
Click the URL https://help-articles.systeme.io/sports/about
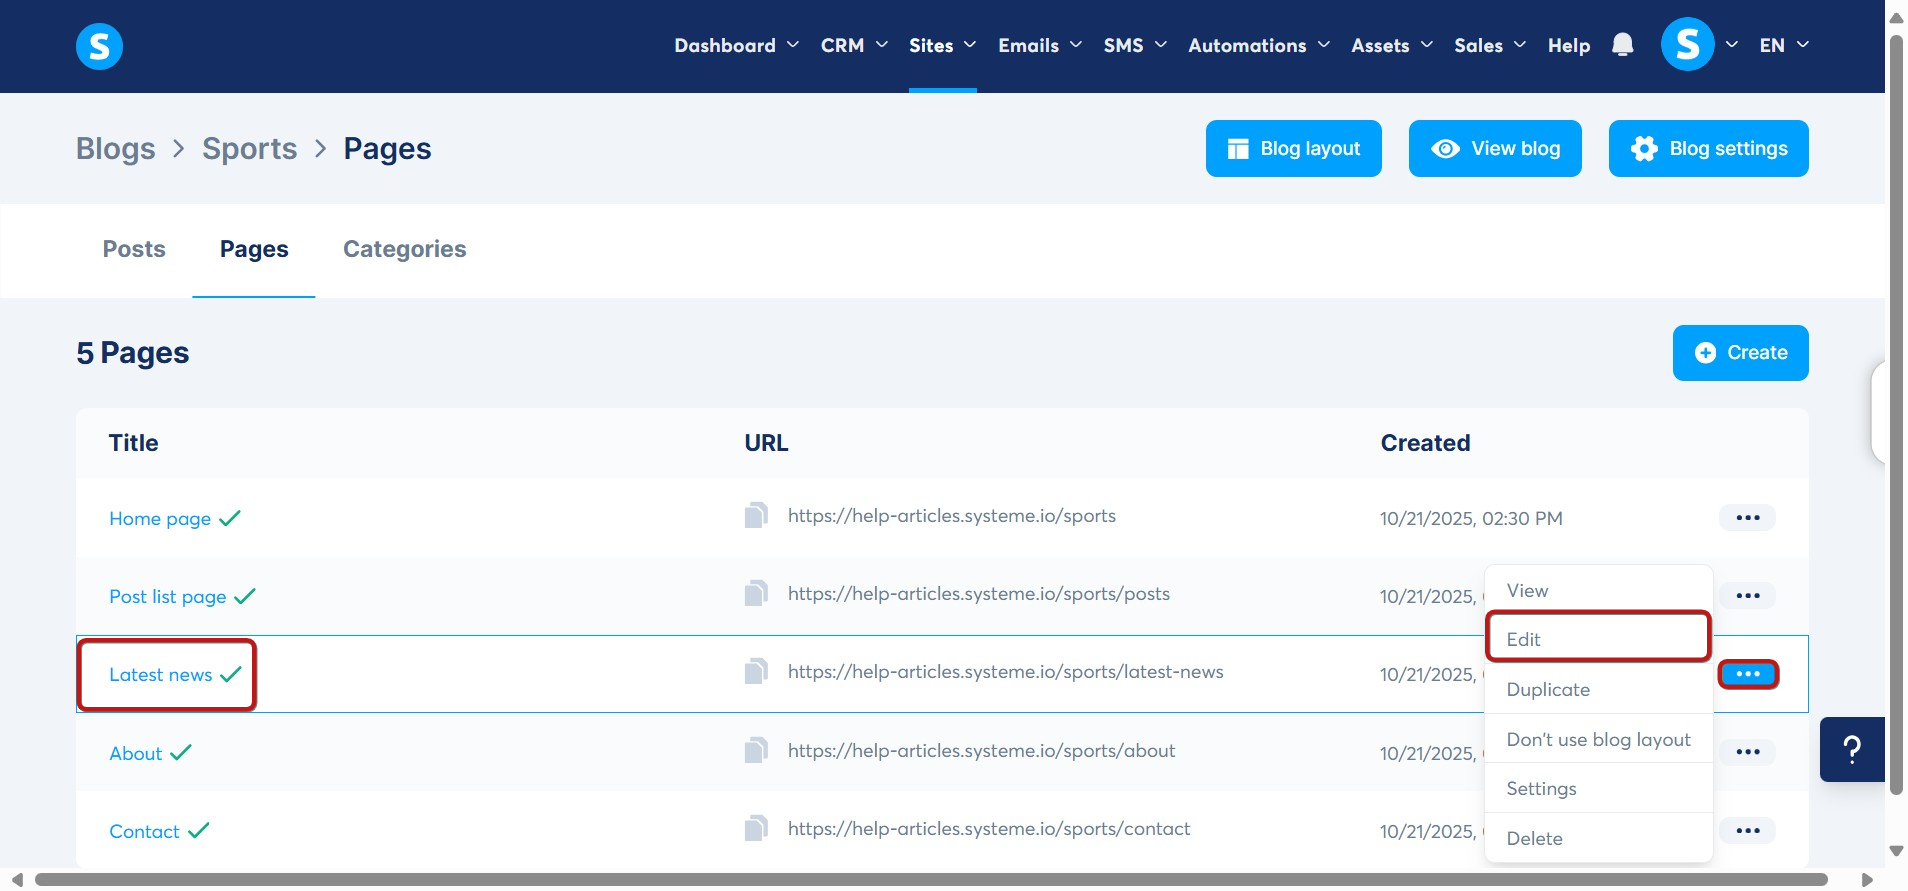point(981,750)
